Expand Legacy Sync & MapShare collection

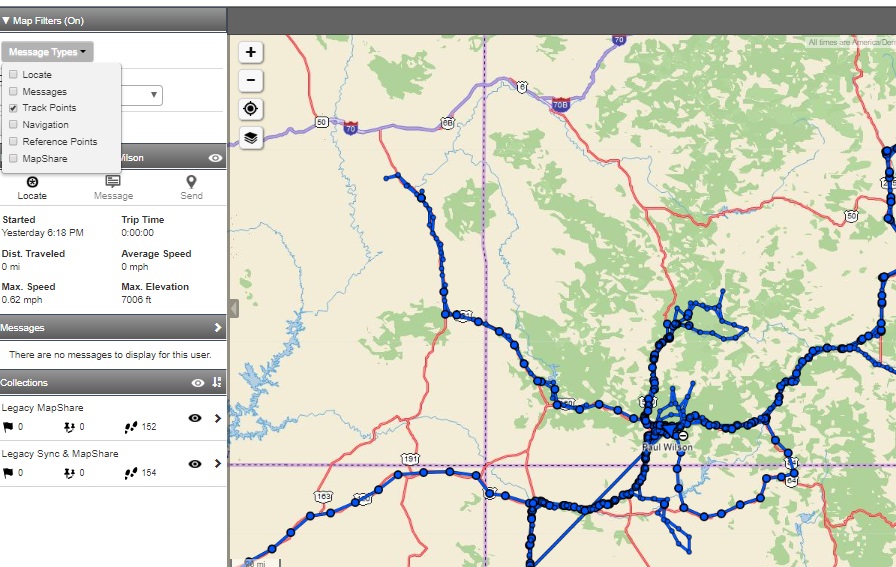click(217, 464)
